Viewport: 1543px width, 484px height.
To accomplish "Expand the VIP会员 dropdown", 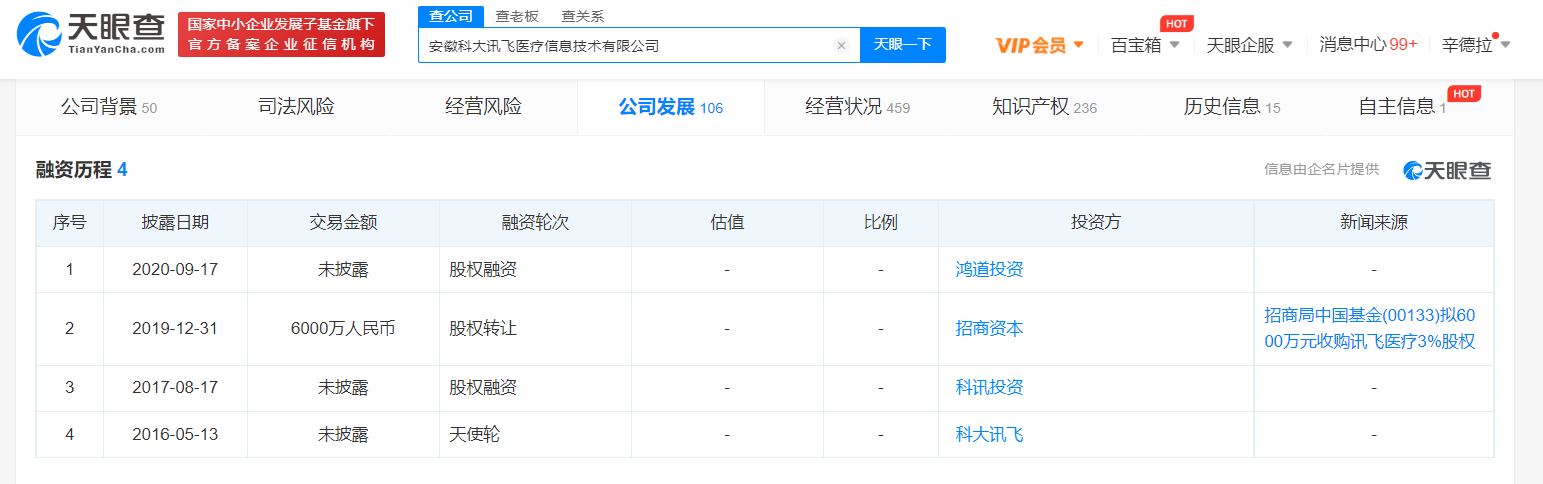I will pos(1040,45).
